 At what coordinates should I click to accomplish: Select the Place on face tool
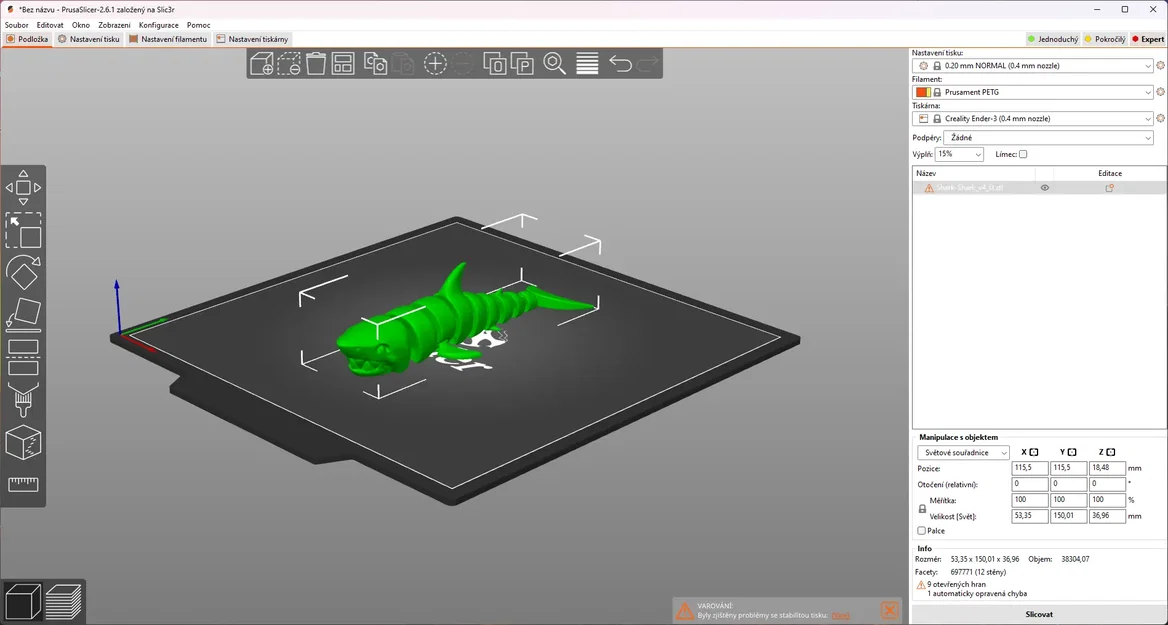[23, 314]
